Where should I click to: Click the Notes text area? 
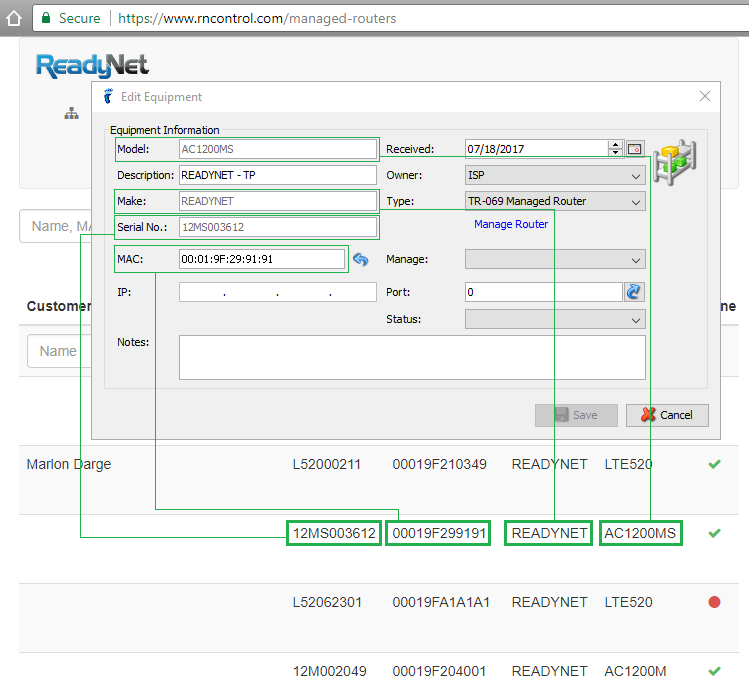point(412,357)
